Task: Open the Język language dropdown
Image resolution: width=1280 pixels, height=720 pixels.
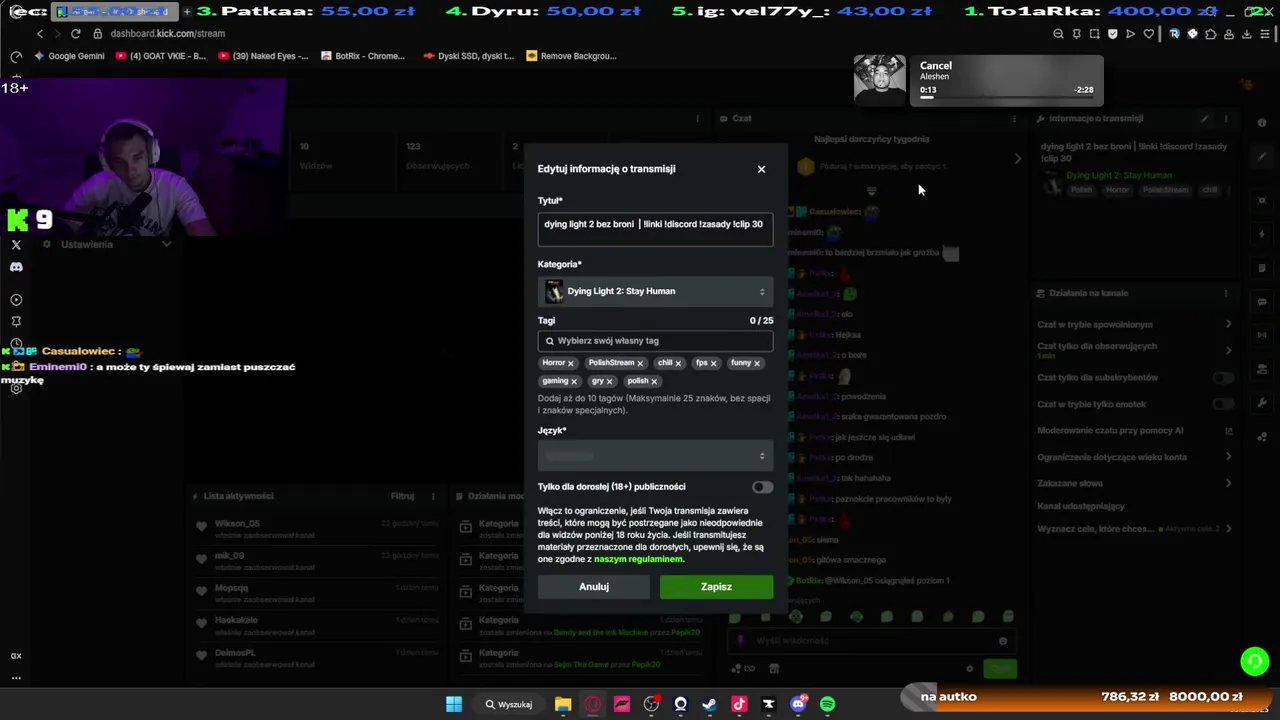Action: point(655,456)
